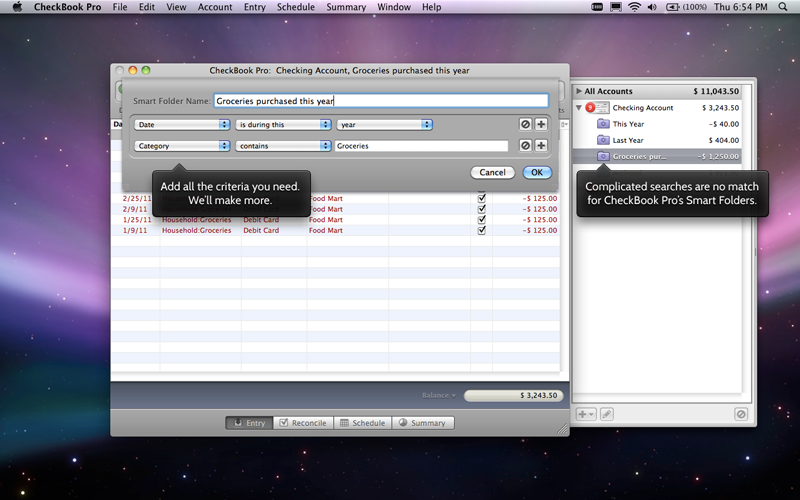Add a criterion after the Category row
This screenshot has height=500, width=800.
click(541, 146)
